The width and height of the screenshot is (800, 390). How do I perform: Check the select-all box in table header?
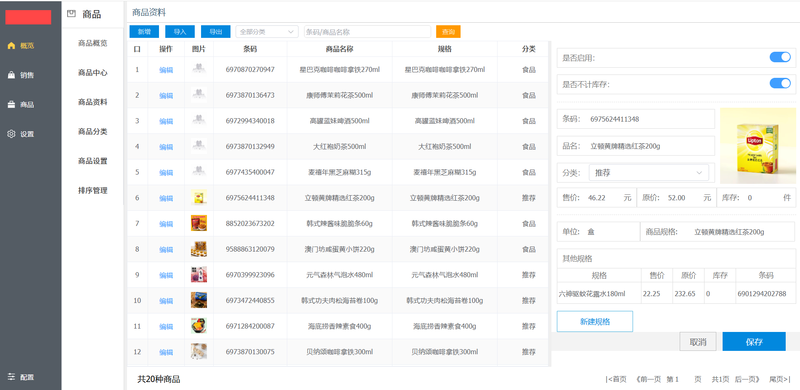pos(137,49)
